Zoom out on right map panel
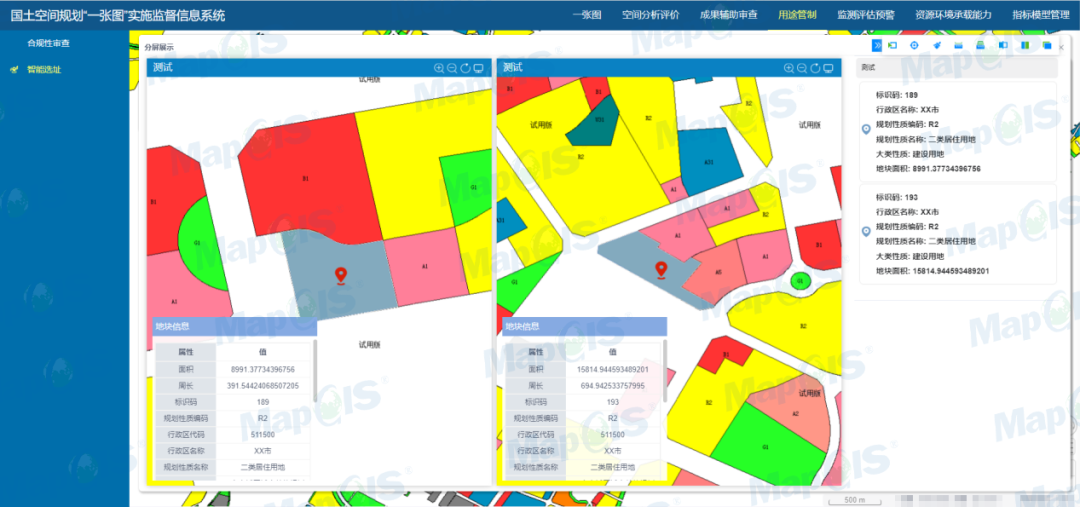The image size is (1080, 507). click(802, 68)
